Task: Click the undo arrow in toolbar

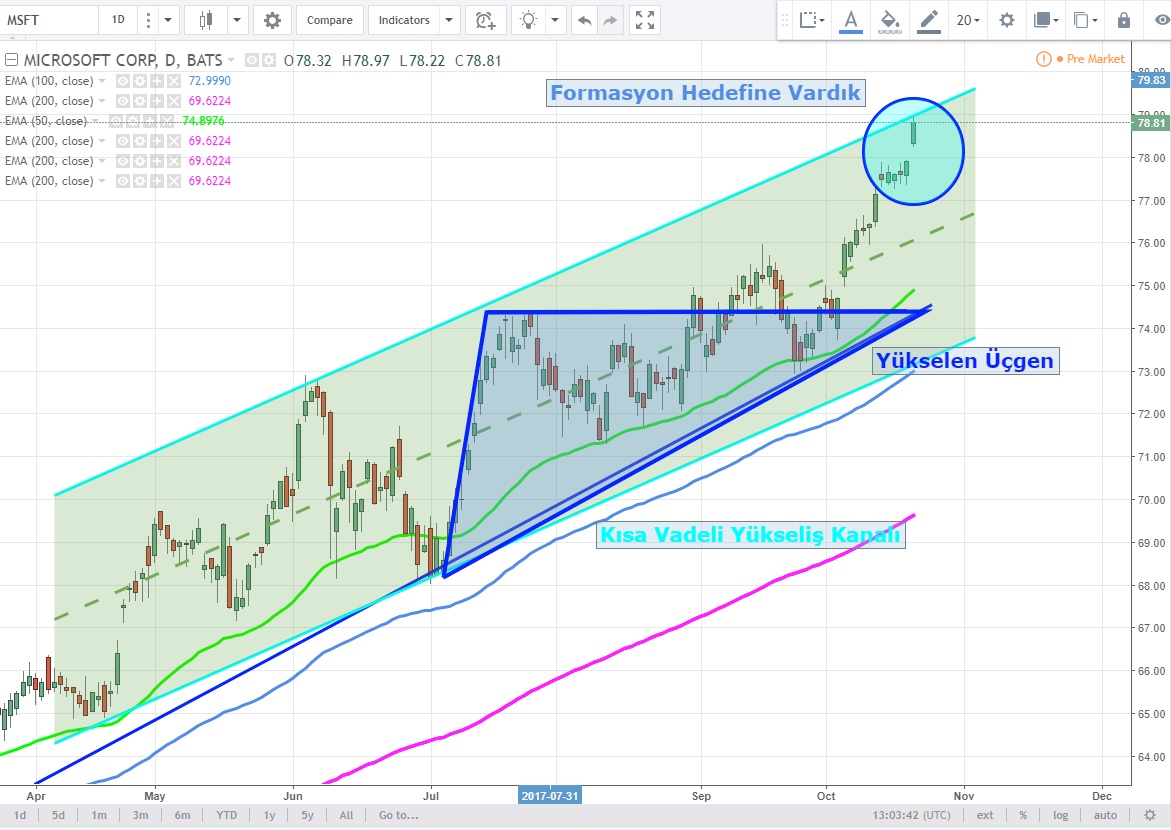Action: point(585,20)
